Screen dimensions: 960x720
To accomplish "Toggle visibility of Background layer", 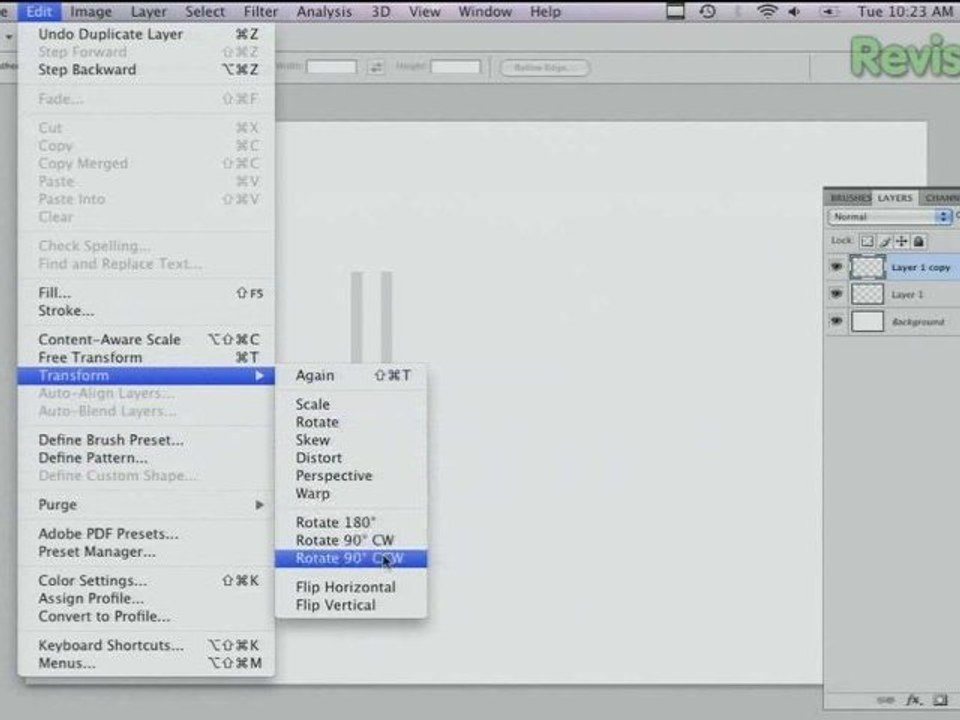I will point(836,321).
